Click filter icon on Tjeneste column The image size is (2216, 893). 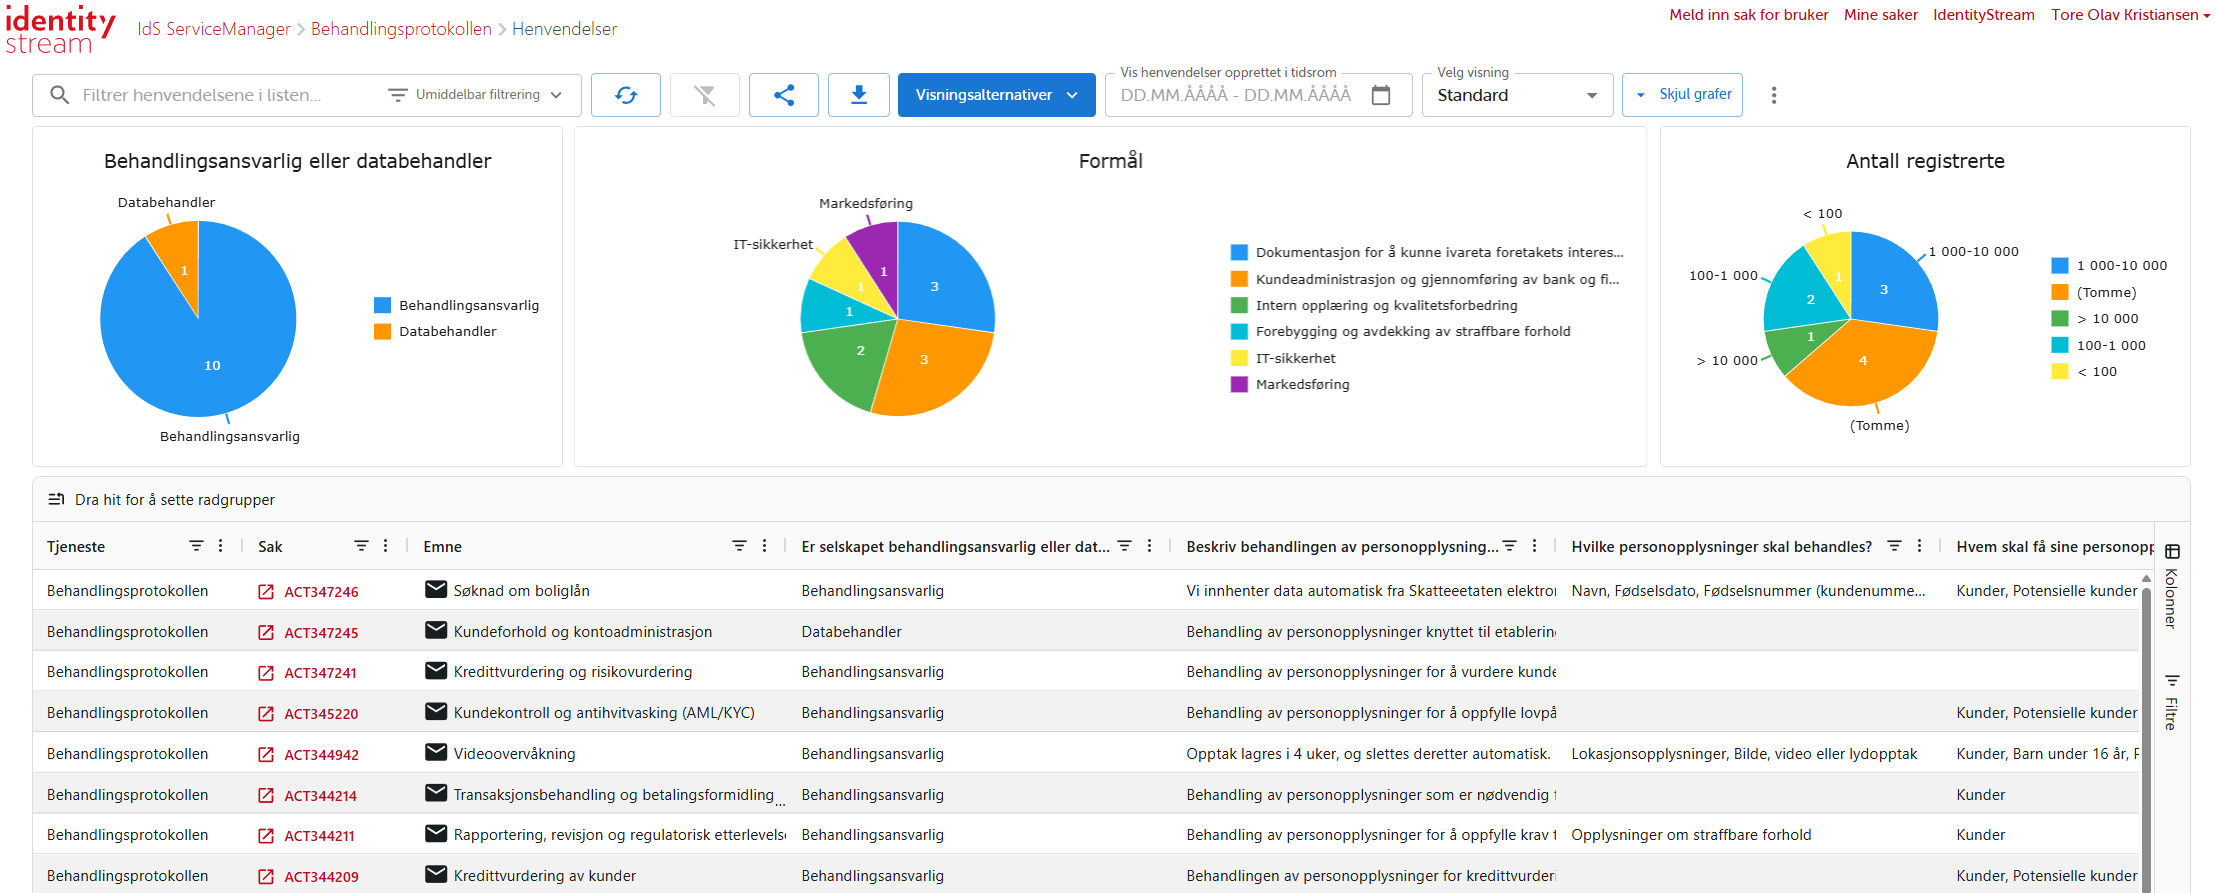[196, 546]
